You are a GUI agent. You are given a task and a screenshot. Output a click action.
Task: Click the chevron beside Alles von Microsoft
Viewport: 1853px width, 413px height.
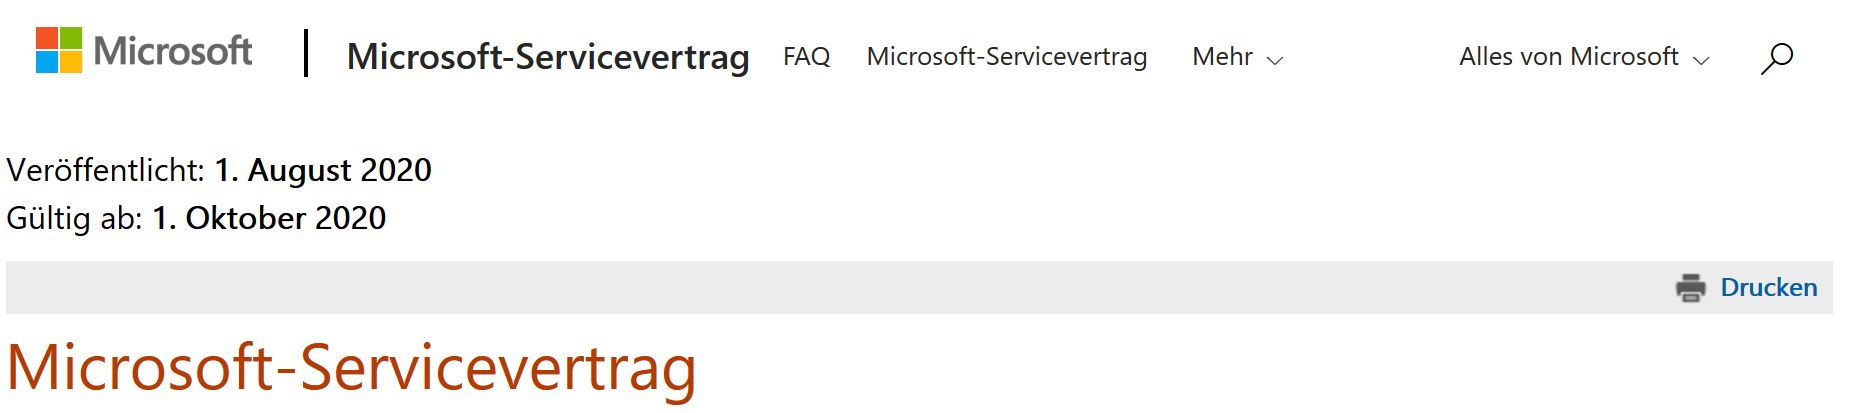click(1700, 61)
